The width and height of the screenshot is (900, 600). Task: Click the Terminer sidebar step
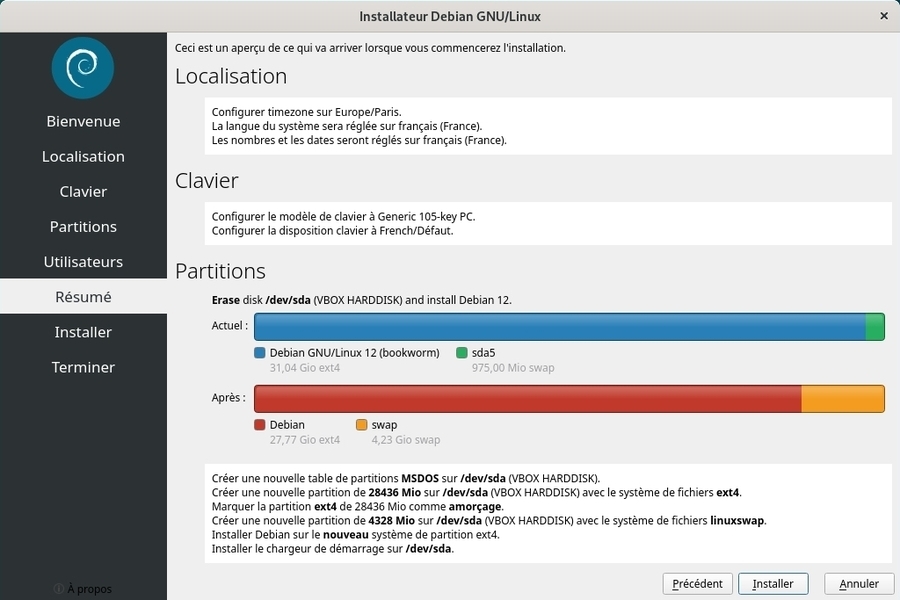tap(83, 367)
